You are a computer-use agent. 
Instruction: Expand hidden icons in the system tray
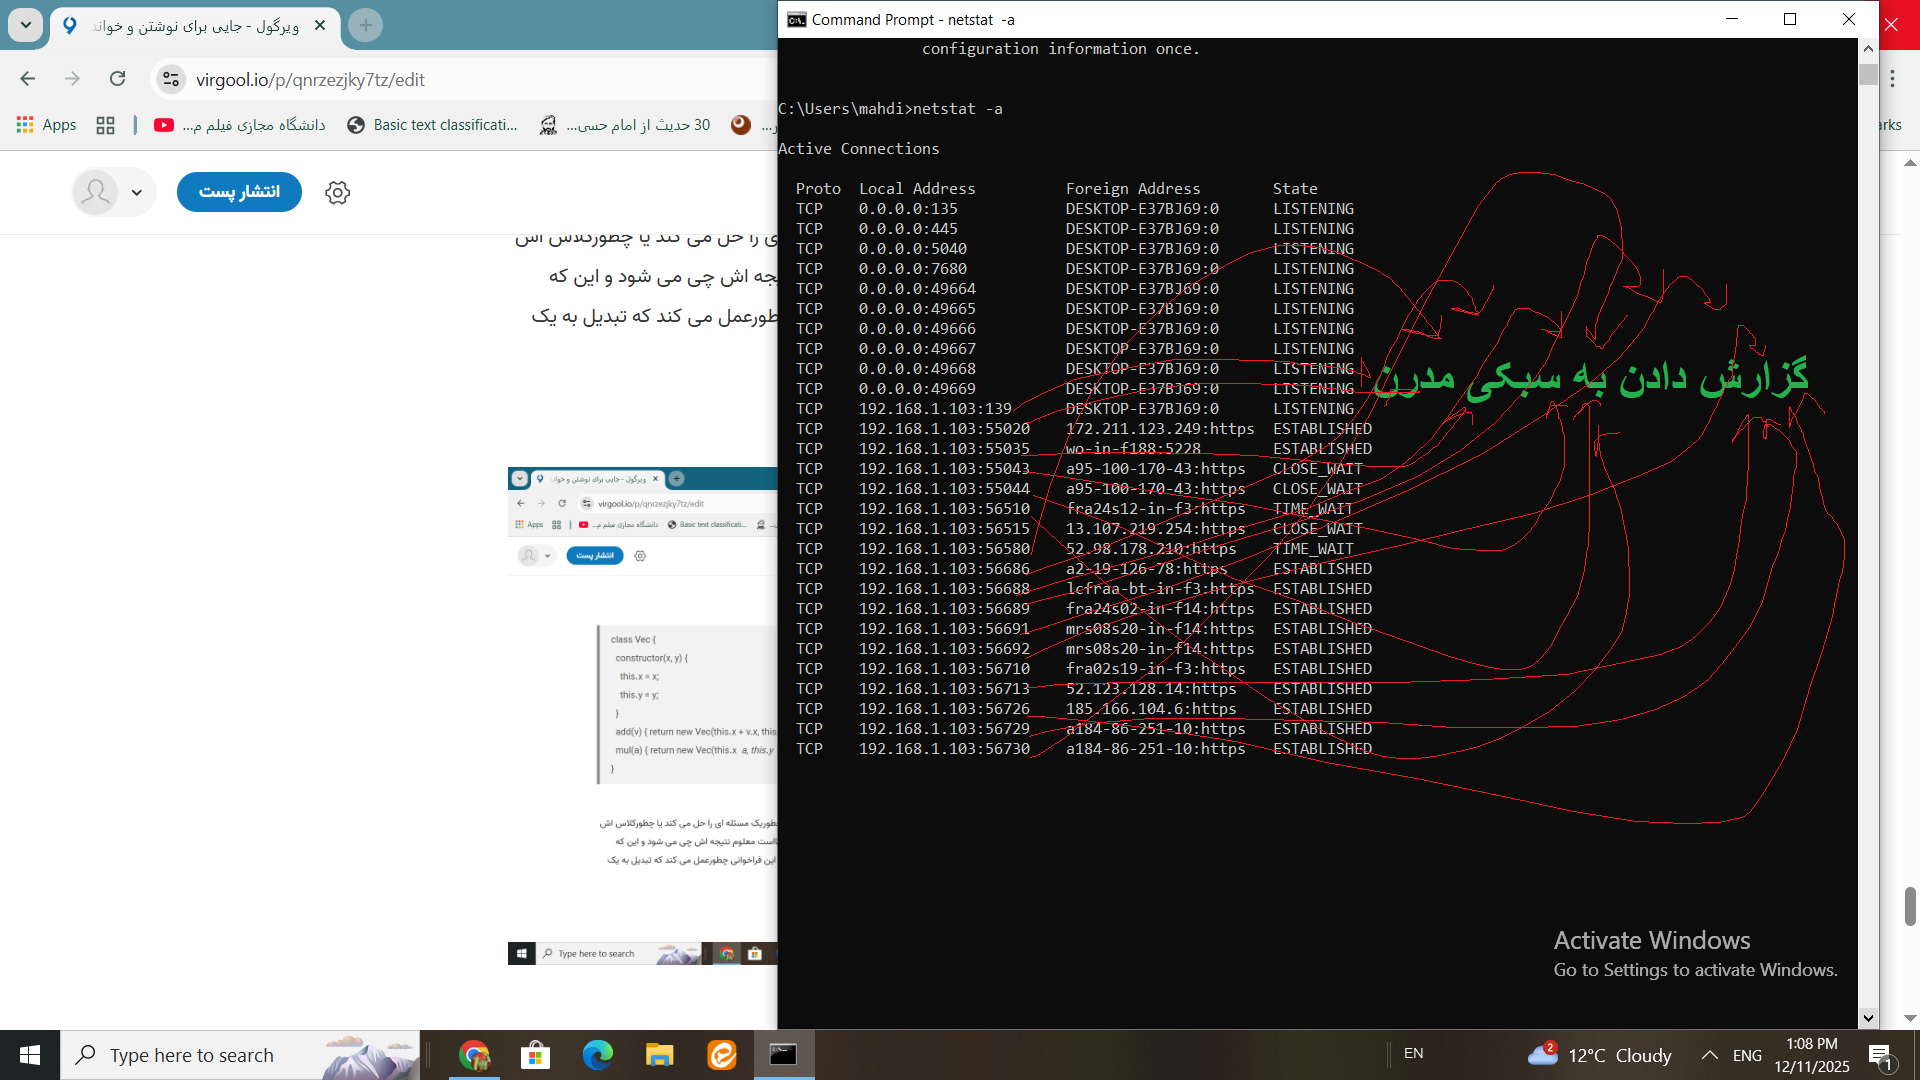(x=1710, y=1055)
